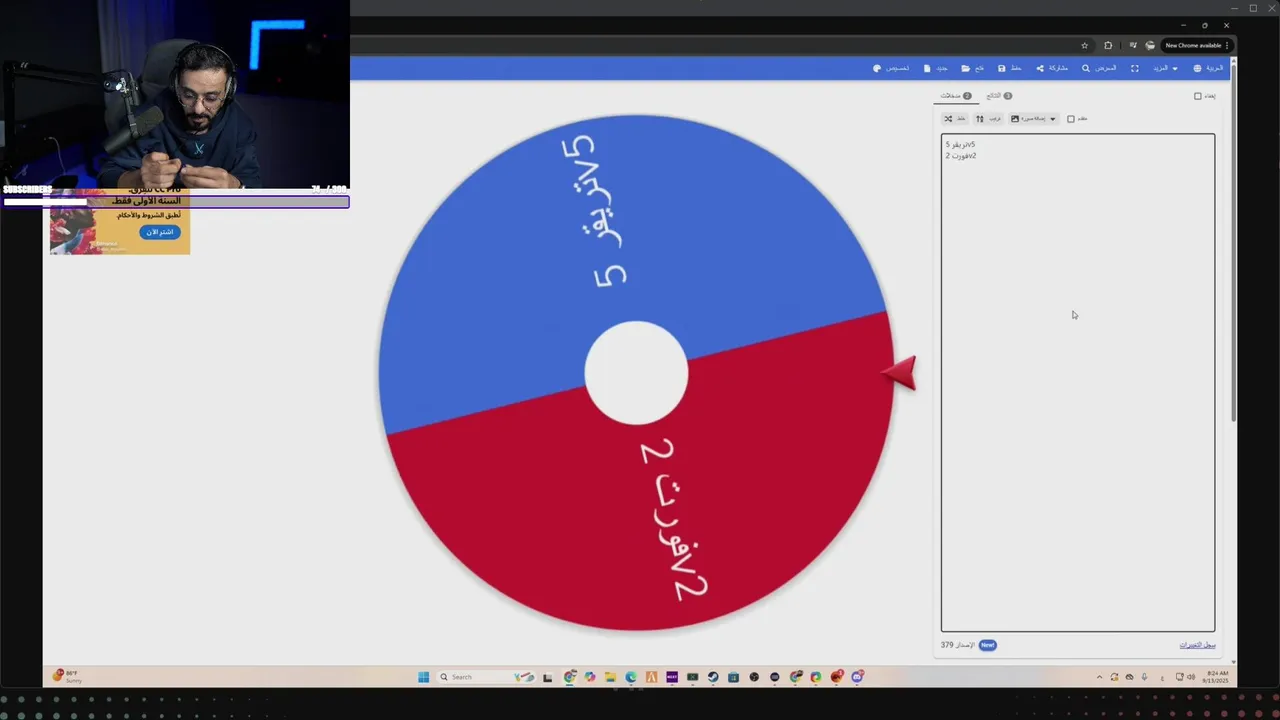Open the clock showing 8:24 AM

(1217, 677)
